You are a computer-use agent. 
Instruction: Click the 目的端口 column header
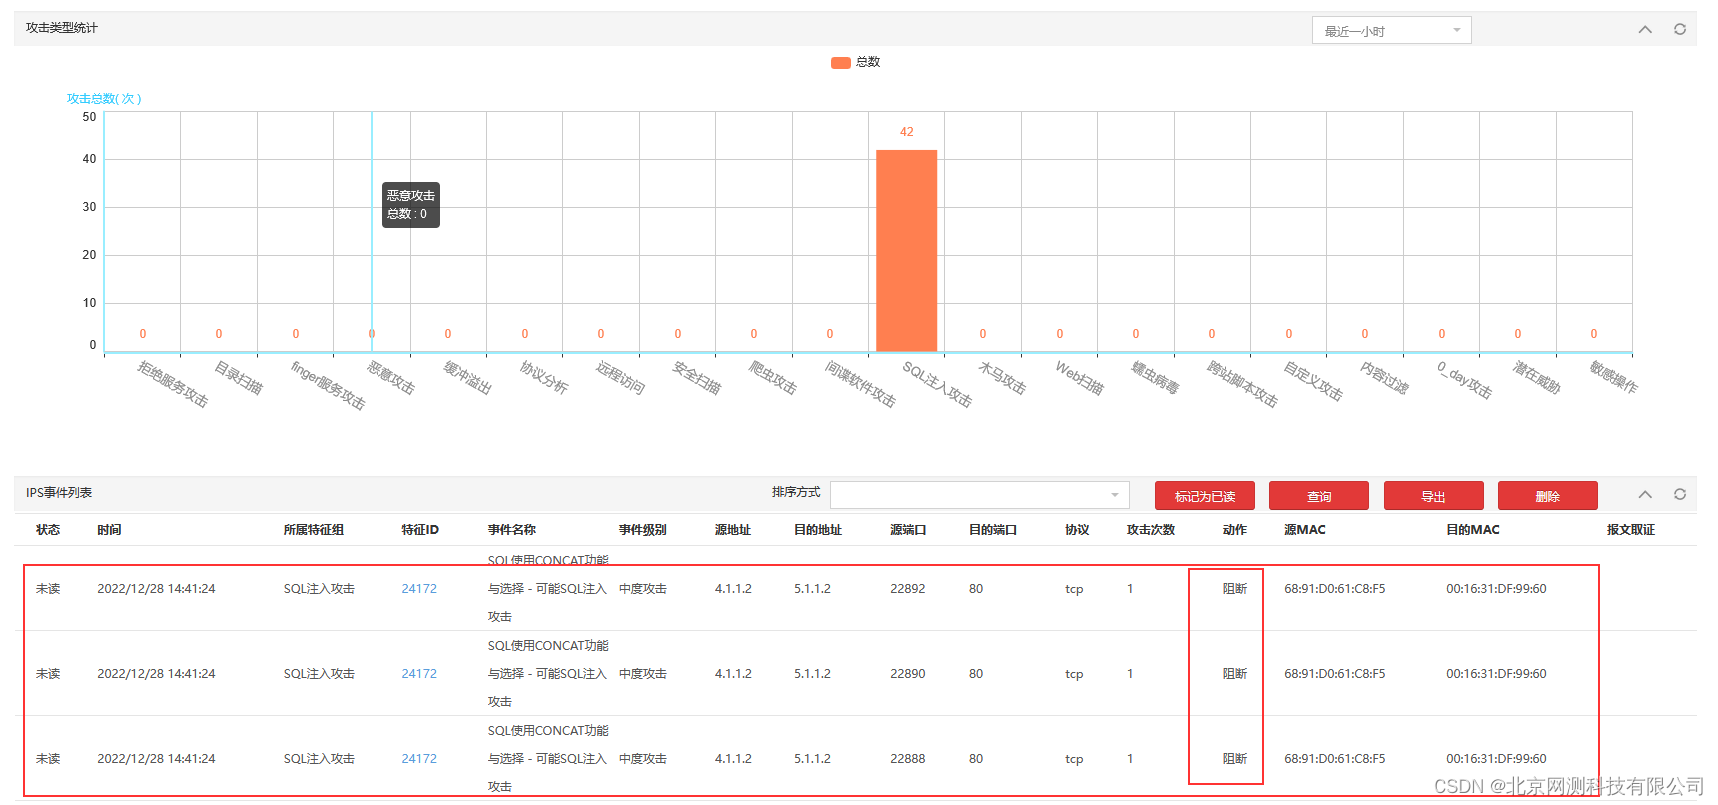(x=993, y=530)
